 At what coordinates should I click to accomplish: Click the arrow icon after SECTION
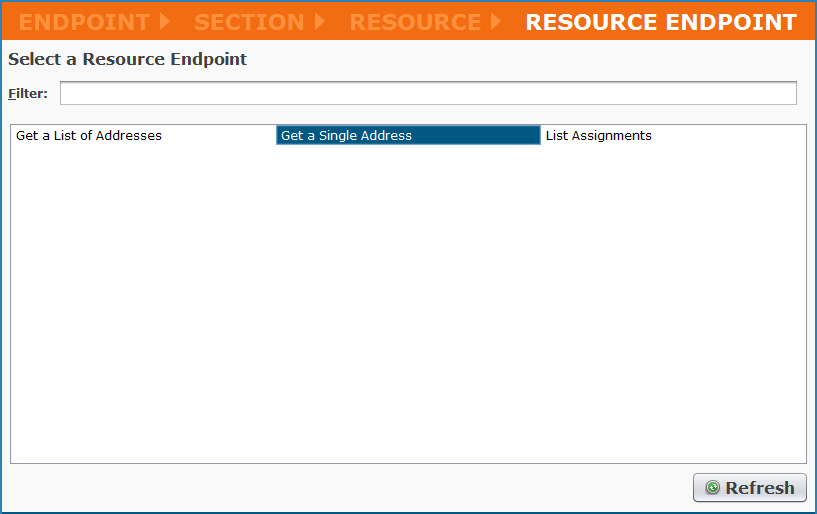click(320, 21)
